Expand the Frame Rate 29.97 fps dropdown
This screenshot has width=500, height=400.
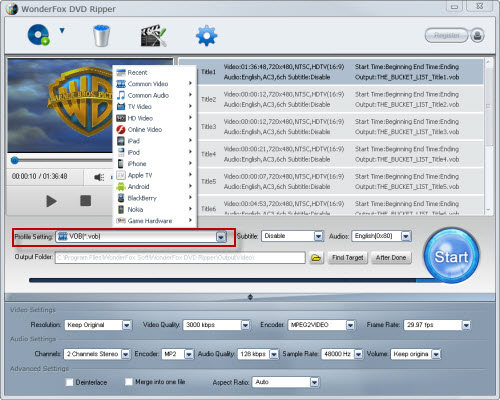tap(466, 325)
